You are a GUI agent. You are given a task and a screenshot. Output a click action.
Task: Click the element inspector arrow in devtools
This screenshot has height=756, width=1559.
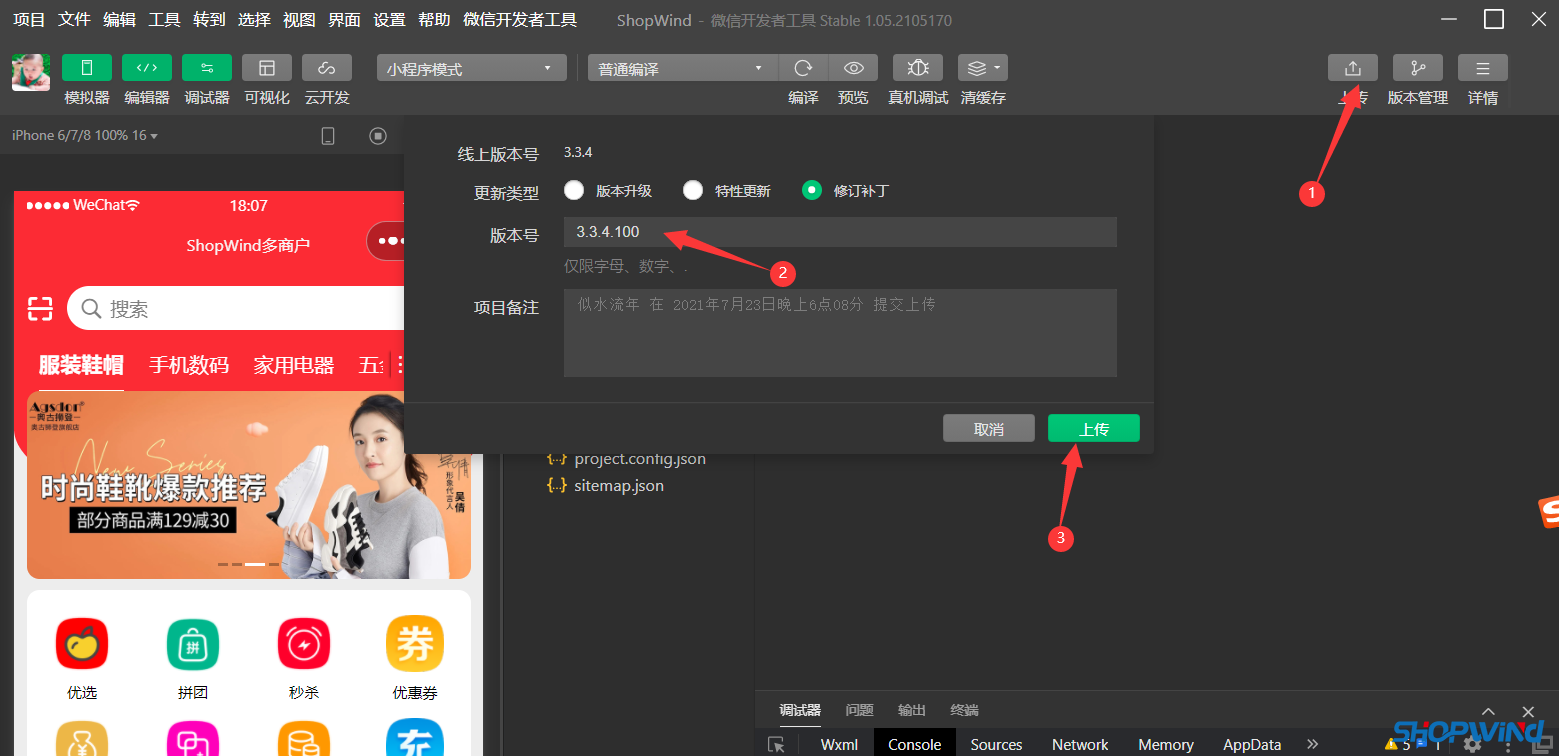pos(776,744)
